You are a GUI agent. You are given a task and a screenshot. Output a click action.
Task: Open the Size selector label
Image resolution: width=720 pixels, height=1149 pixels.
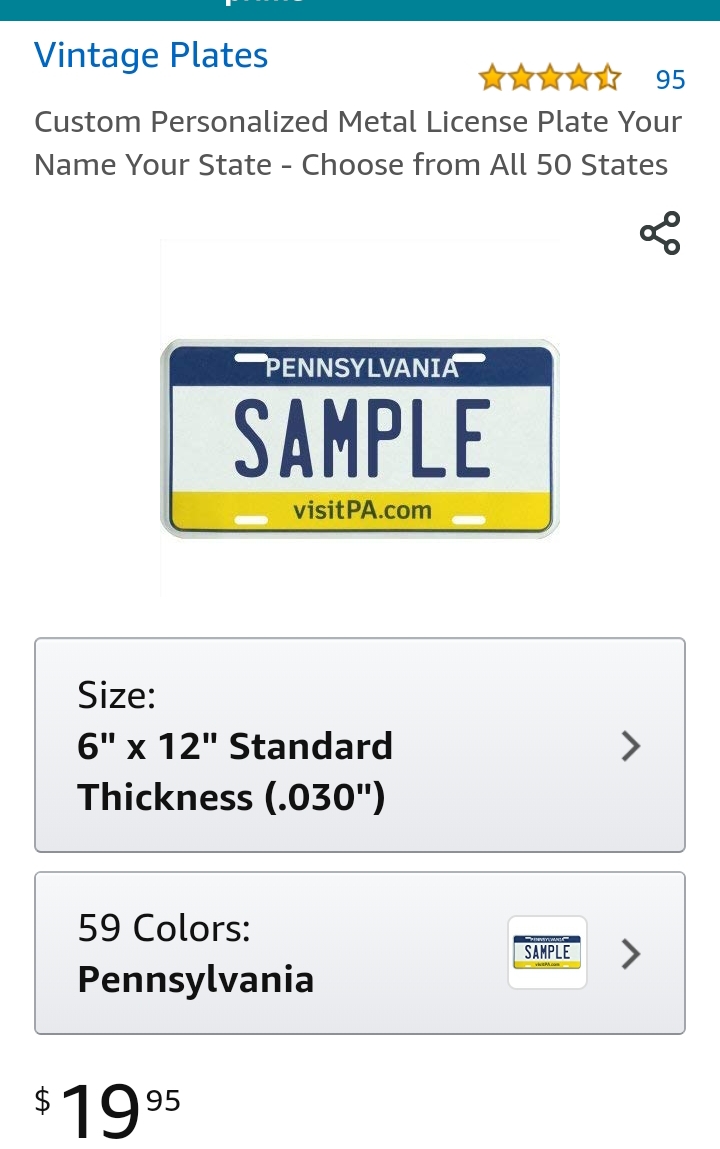coord(117,695)
